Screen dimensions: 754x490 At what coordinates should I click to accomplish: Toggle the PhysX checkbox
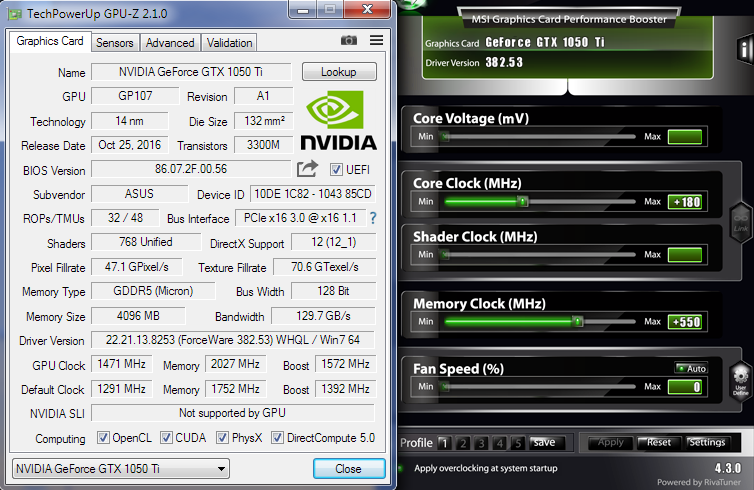[x=222, y=438]
